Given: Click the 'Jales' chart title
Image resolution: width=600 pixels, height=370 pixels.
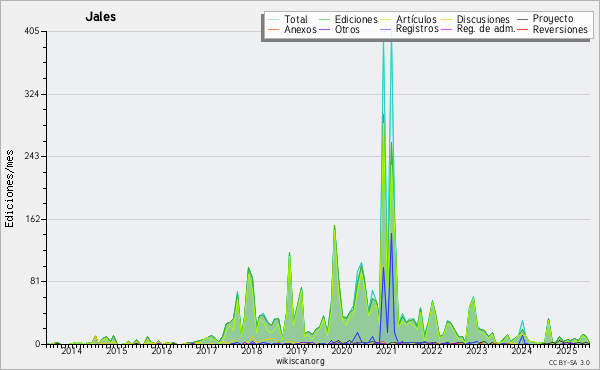Looking at the screenshot, I should pyautogui.click(x=101, y=17).
